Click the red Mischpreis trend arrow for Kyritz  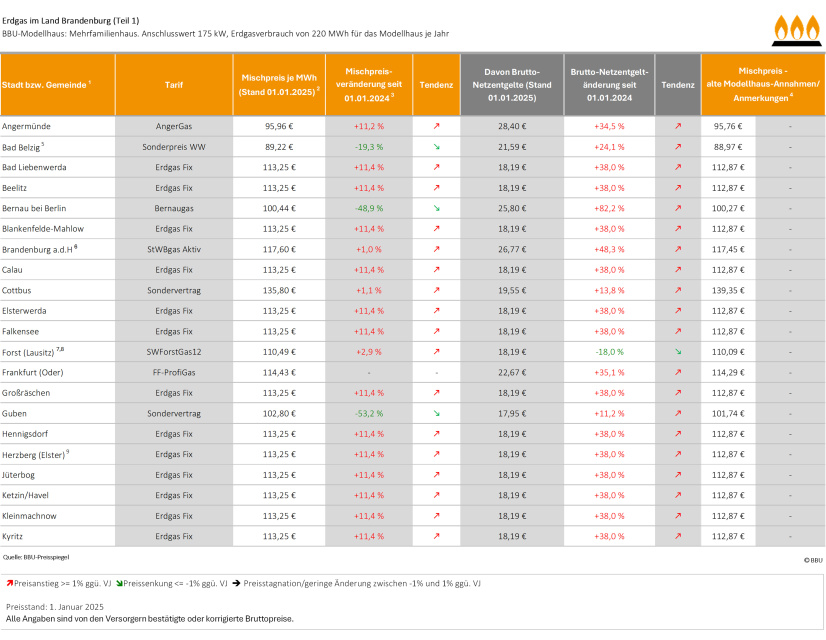[x=436, y=536]
